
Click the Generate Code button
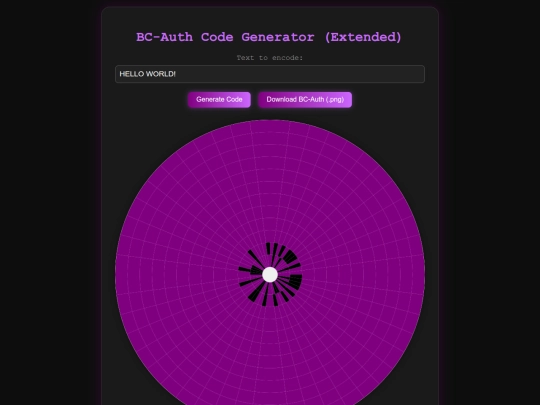219,100
